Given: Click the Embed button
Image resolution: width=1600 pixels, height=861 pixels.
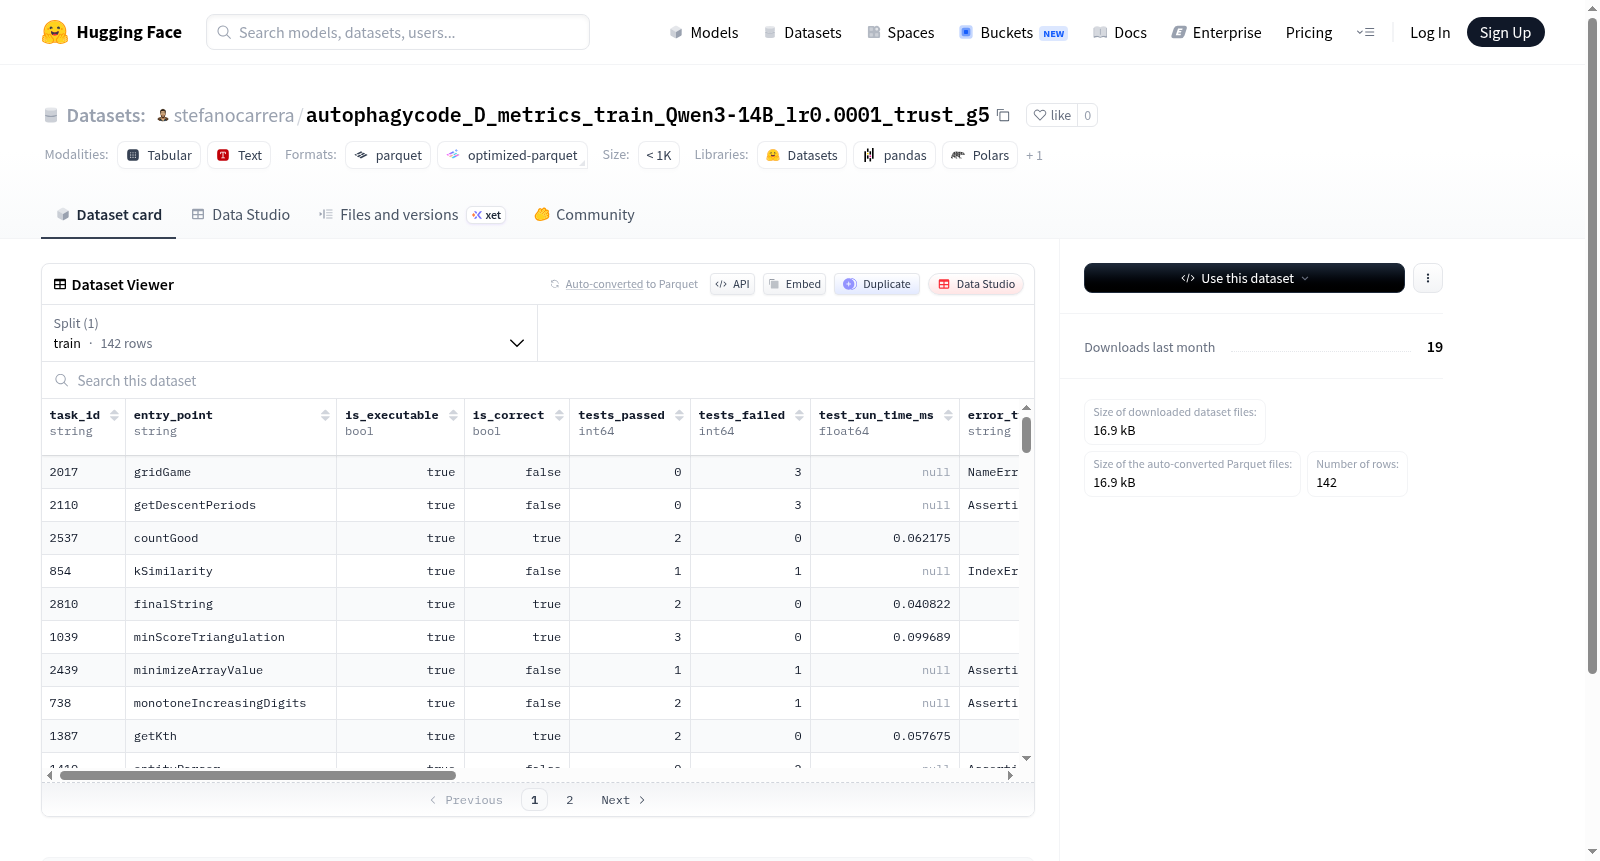Looking at the screenshot, I should (795, 284).
